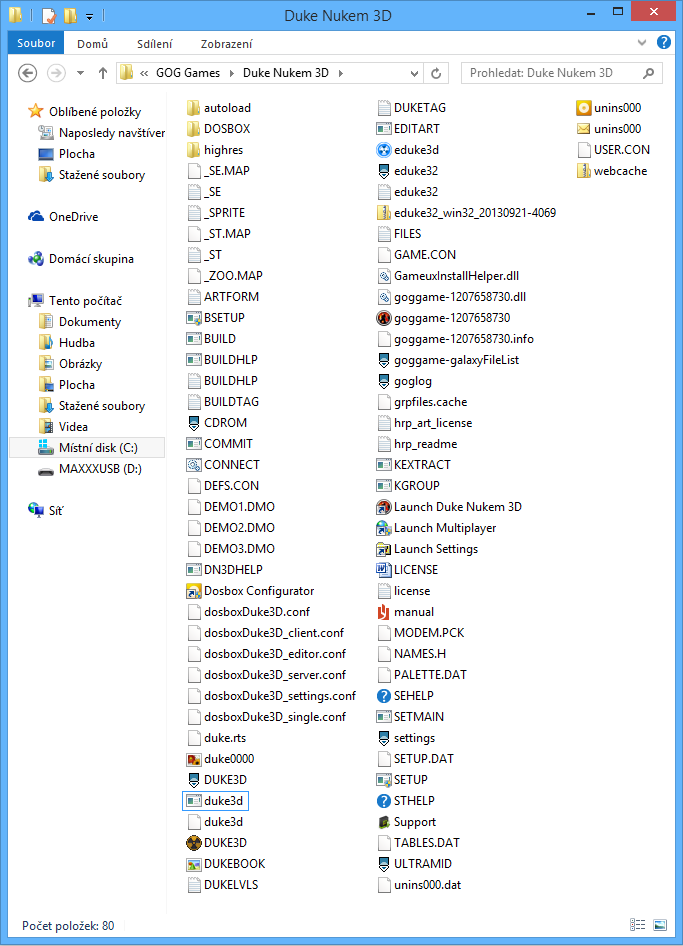The image size is (683, 946).
Task: Click GOG Games in the address path
Action: (x=188, y=73)
